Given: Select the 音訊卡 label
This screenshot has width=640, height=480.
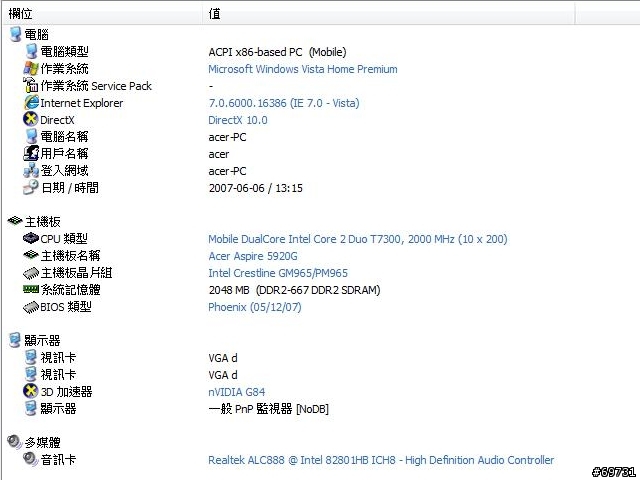Looking at the screenshot, I should click(58, 459).
